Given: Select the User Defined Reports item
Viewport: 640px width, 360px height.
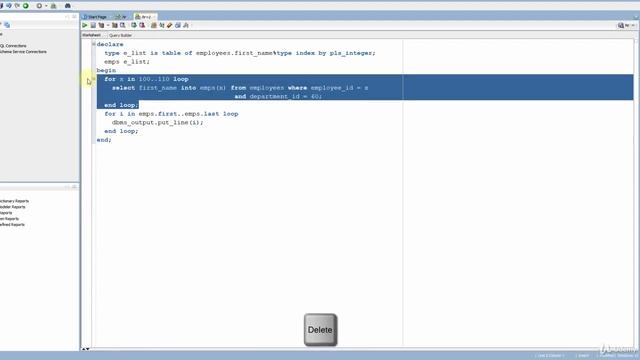Looking at the screenshot, I should [x=12, y=224].
